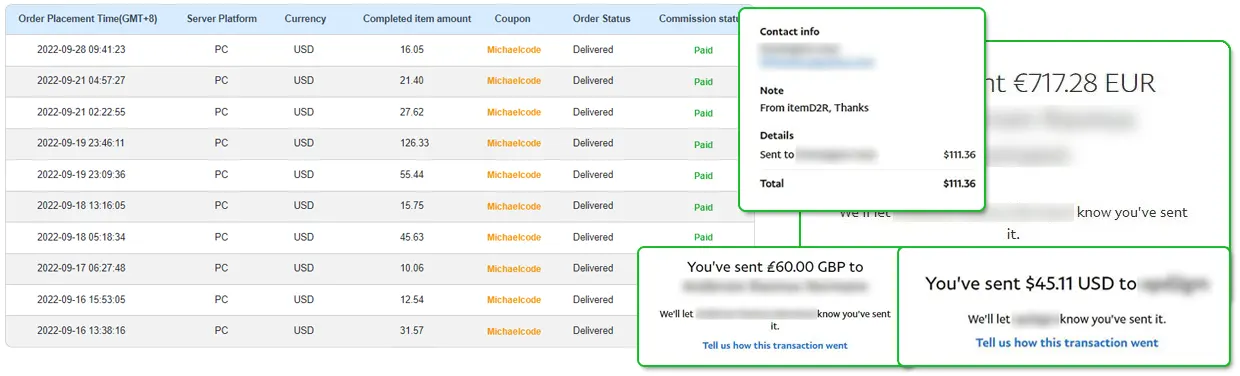
Task: Click the amount 45.63
Action: tap(412, 237)
